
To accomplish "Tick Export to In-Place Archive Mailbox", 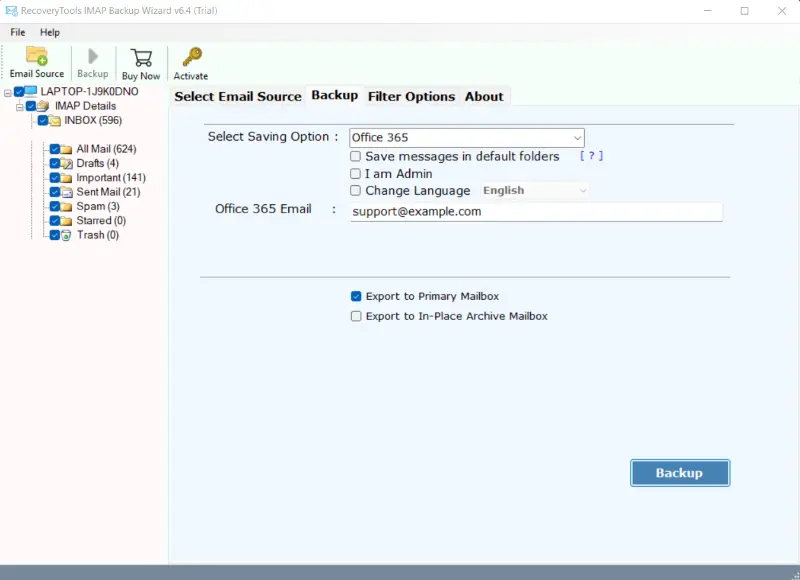I will (356, 316).
